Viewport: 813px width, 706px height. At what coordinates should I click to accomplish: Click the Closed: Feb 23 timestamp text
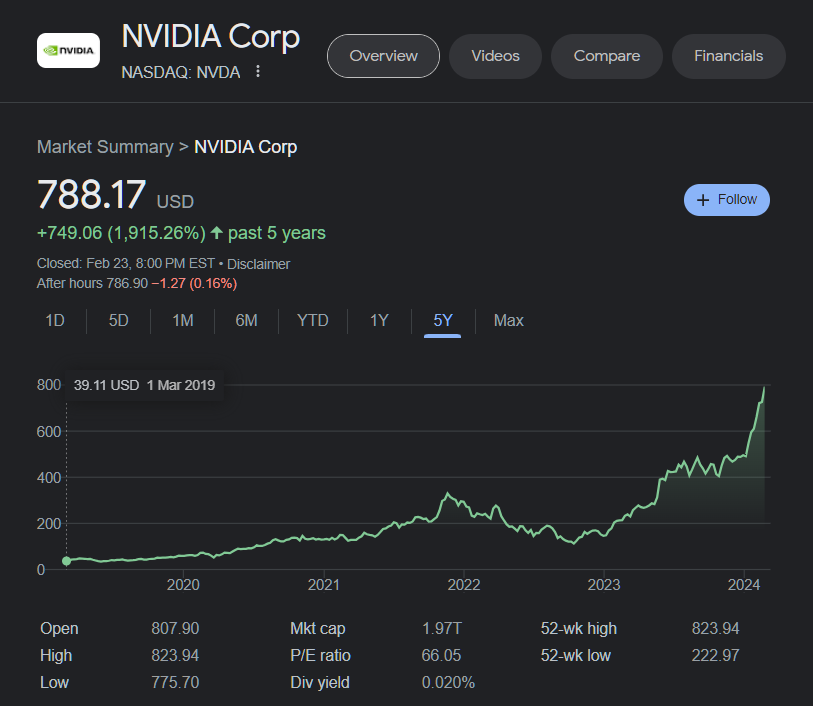pos(125,263)
